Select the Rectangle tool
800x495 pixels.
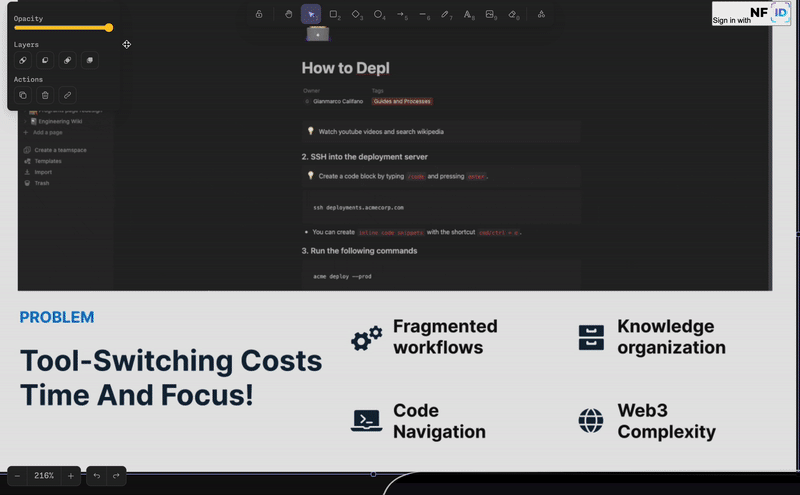click(334, 14)
